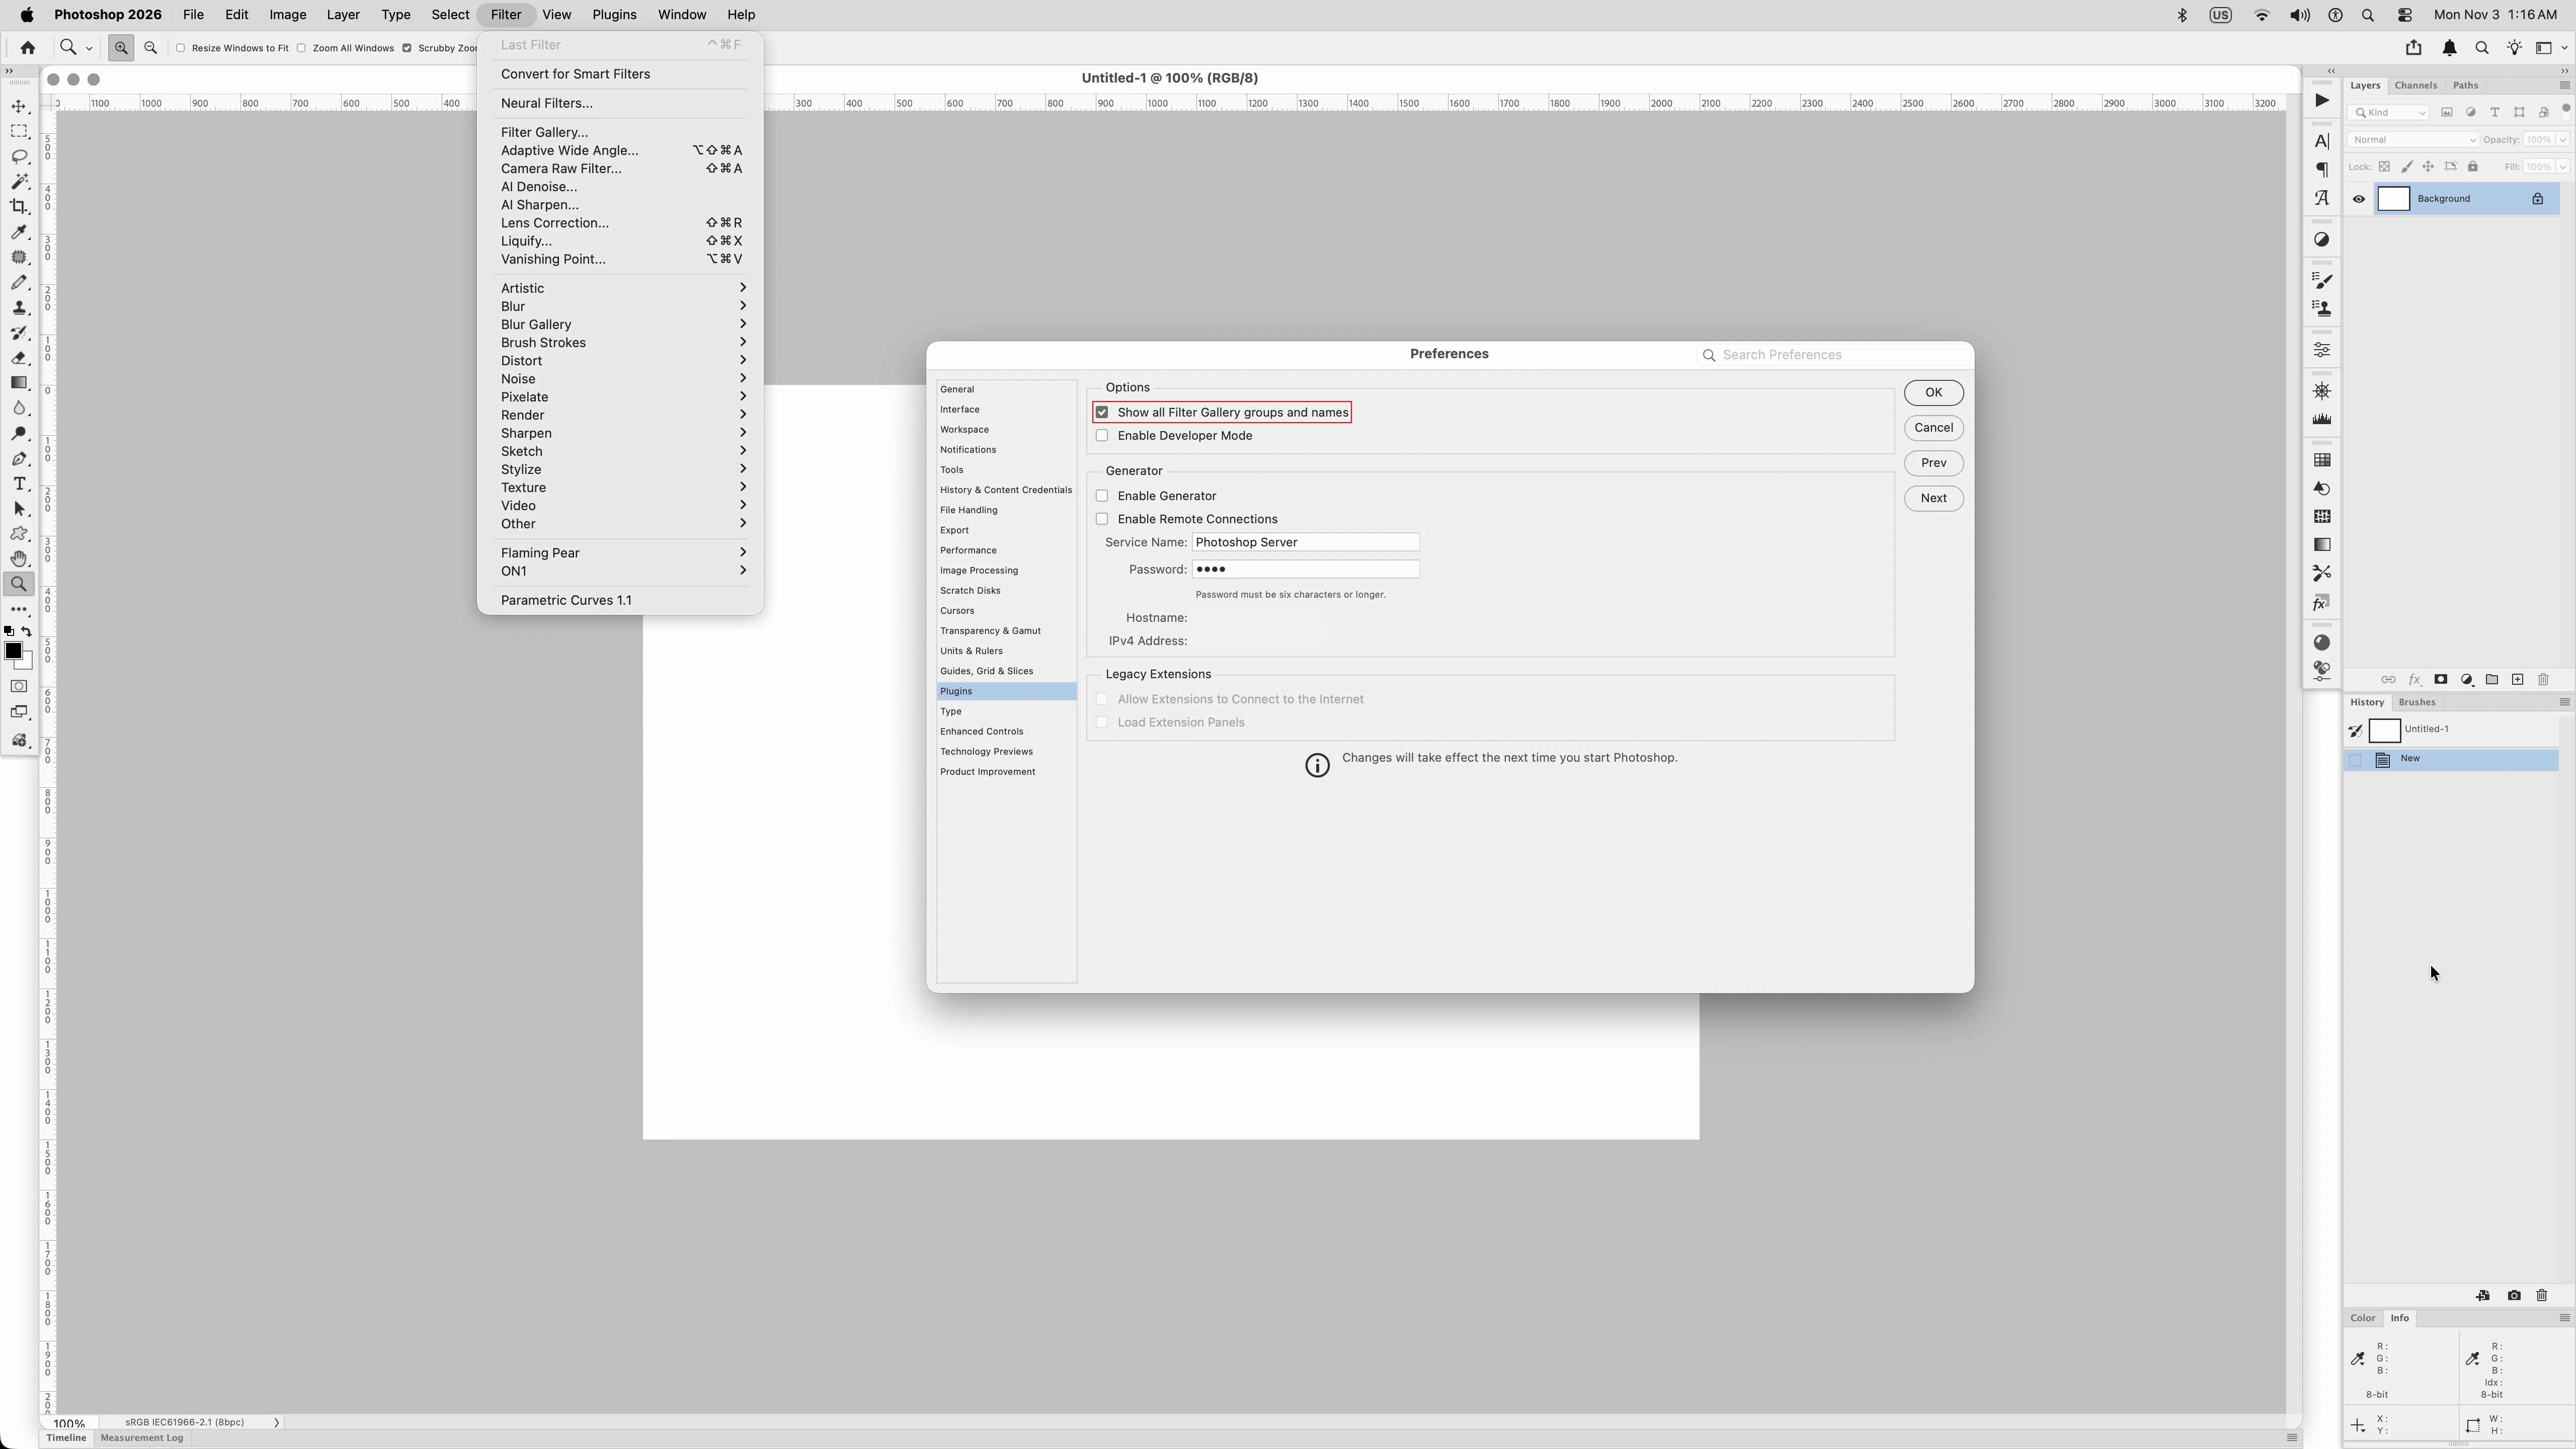
Task: Select the Hand tool
Action: [19, 559]
